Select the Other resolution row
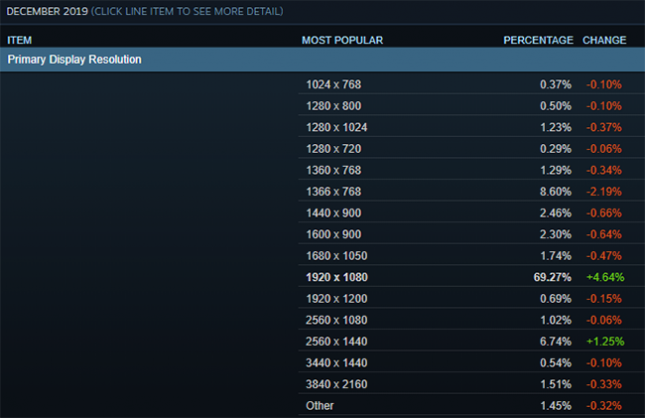This screenshot has width=645, height=418. pyautogui.click(x=471, y=405)
